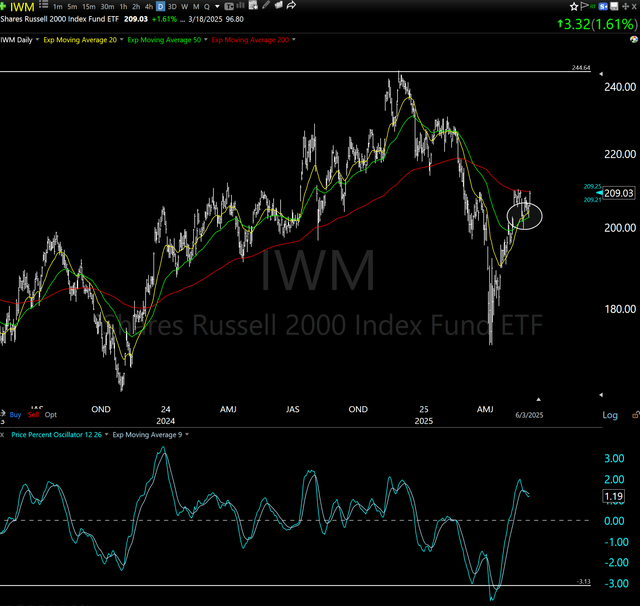640x606 pixels.
Task: Select the 5m timeframe
Action: tap(72, 7)
